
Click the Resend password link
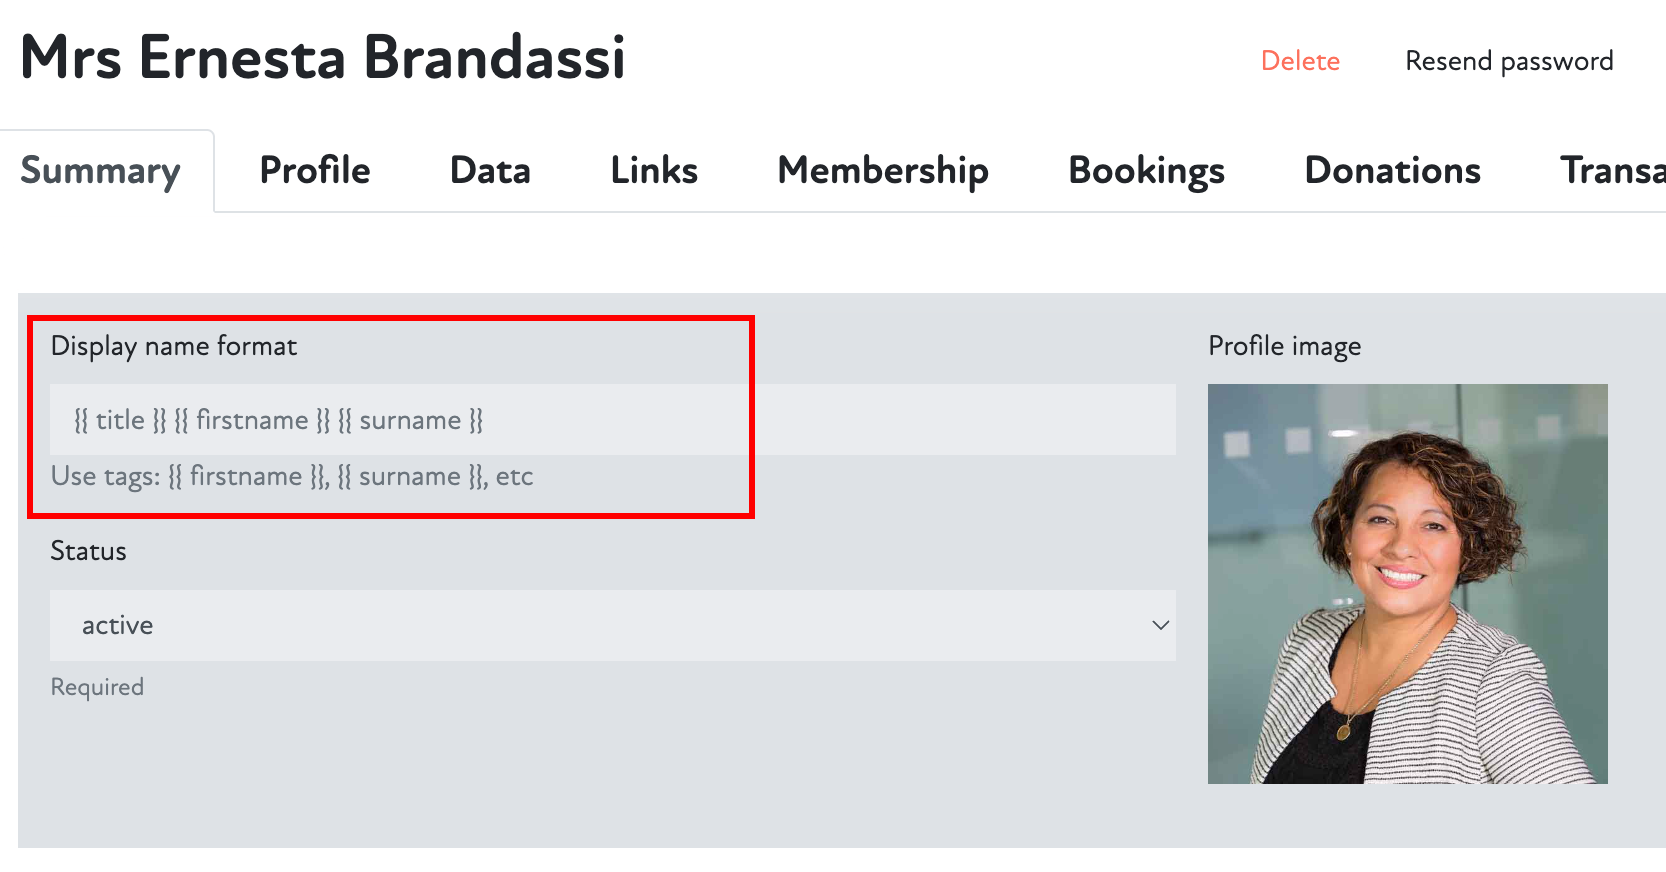1508,61
